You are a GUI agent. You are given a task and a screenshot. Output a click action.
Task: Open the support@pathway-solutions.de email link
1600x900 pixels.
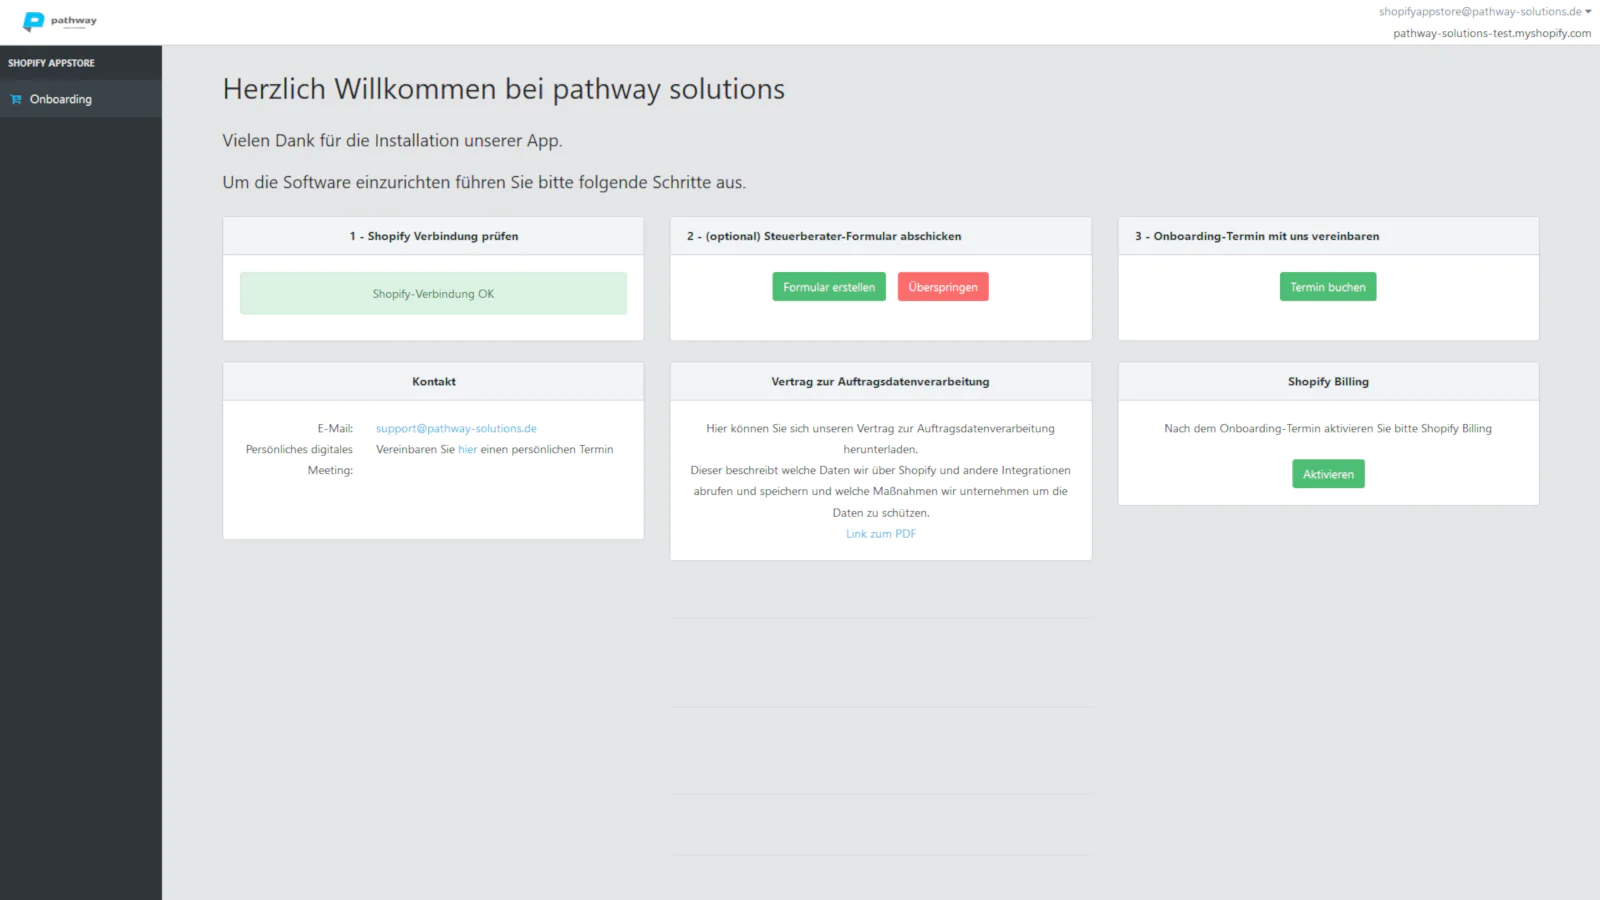click(x=456, y=428)
